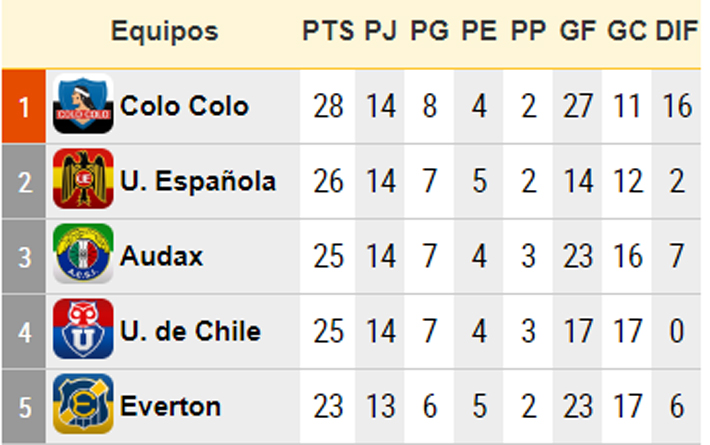The height and width of the screenshot is (445, 710).
Task: Click the Everton team crest icon
Action: pyautogui.click(x=83, y=404)
